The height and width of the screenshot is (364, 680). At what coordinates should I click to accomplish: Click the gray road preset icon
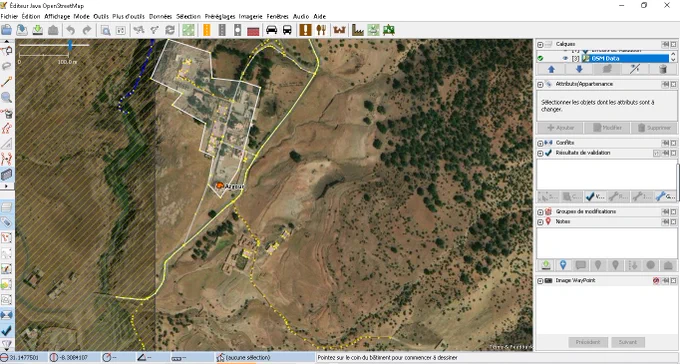click(x=222, y=30)
